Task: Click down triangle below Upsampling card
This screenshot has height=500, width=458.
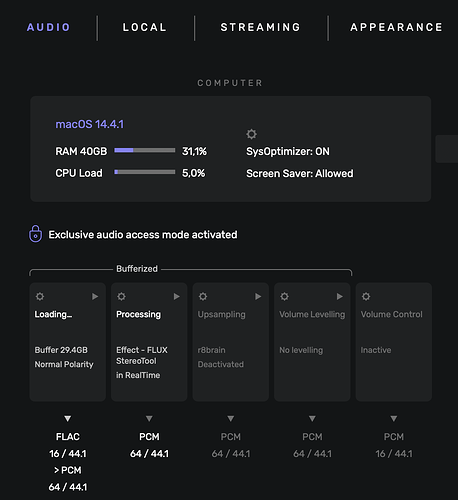Action: tap(230, 418)
